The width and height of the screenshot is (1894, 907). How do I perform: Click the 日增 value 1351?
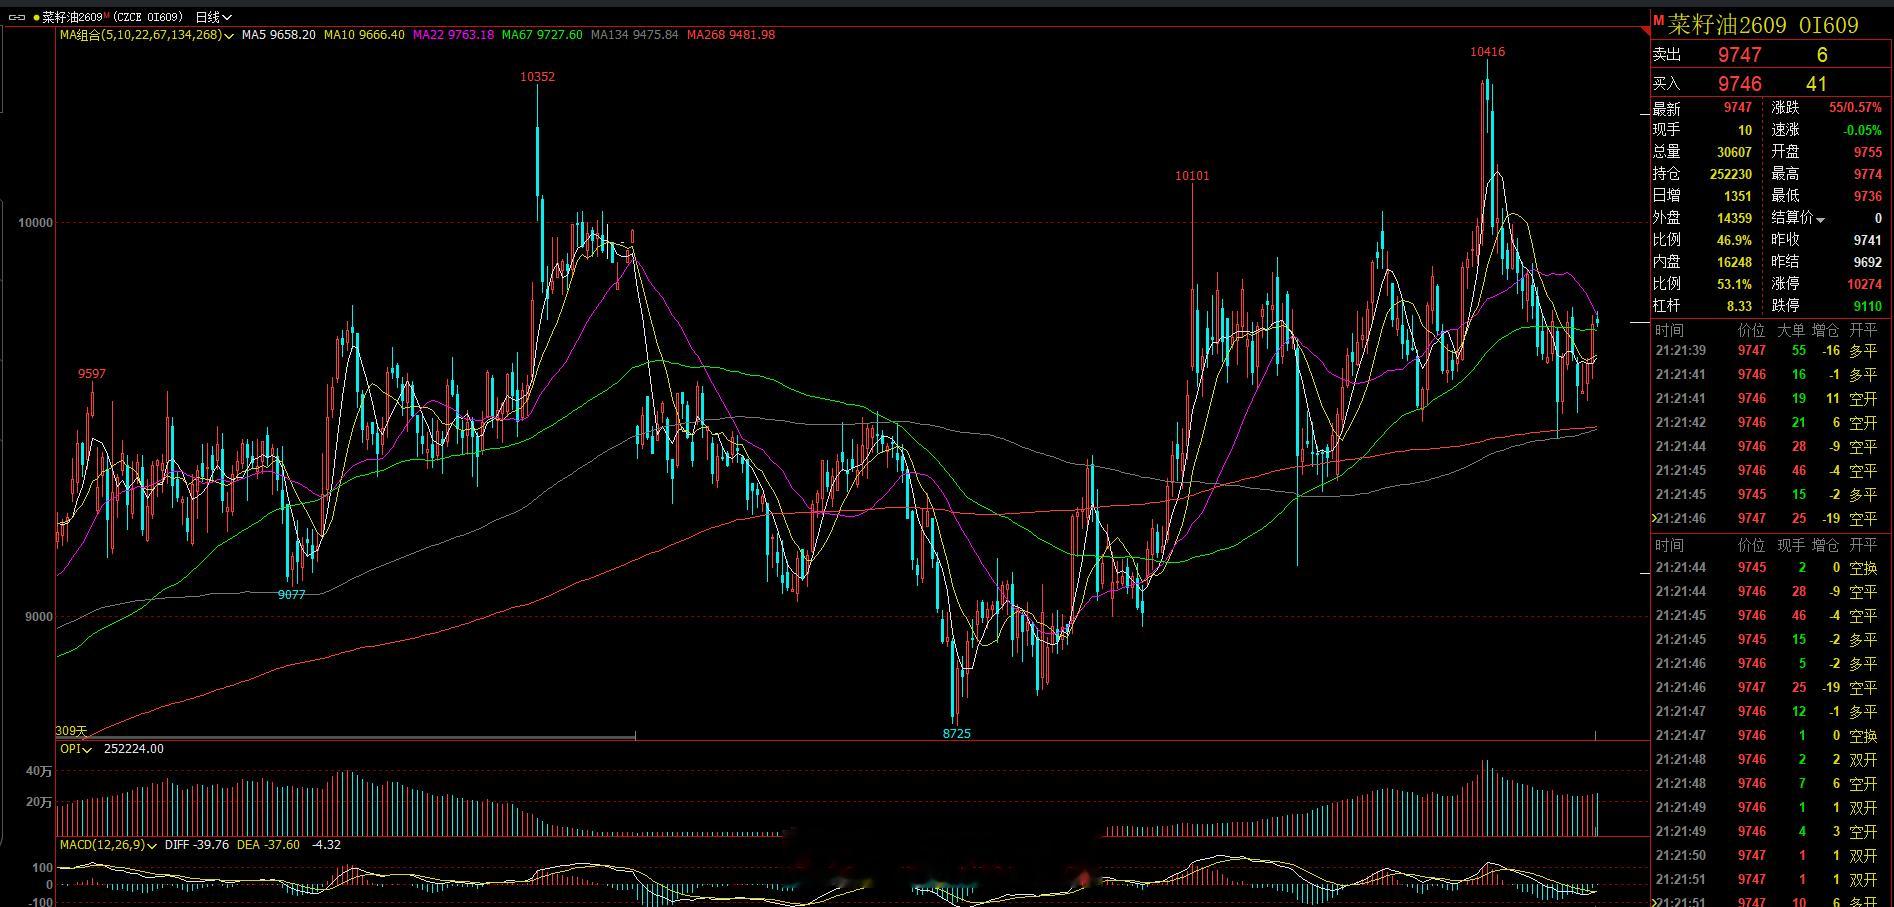(x=1738, y=196)
